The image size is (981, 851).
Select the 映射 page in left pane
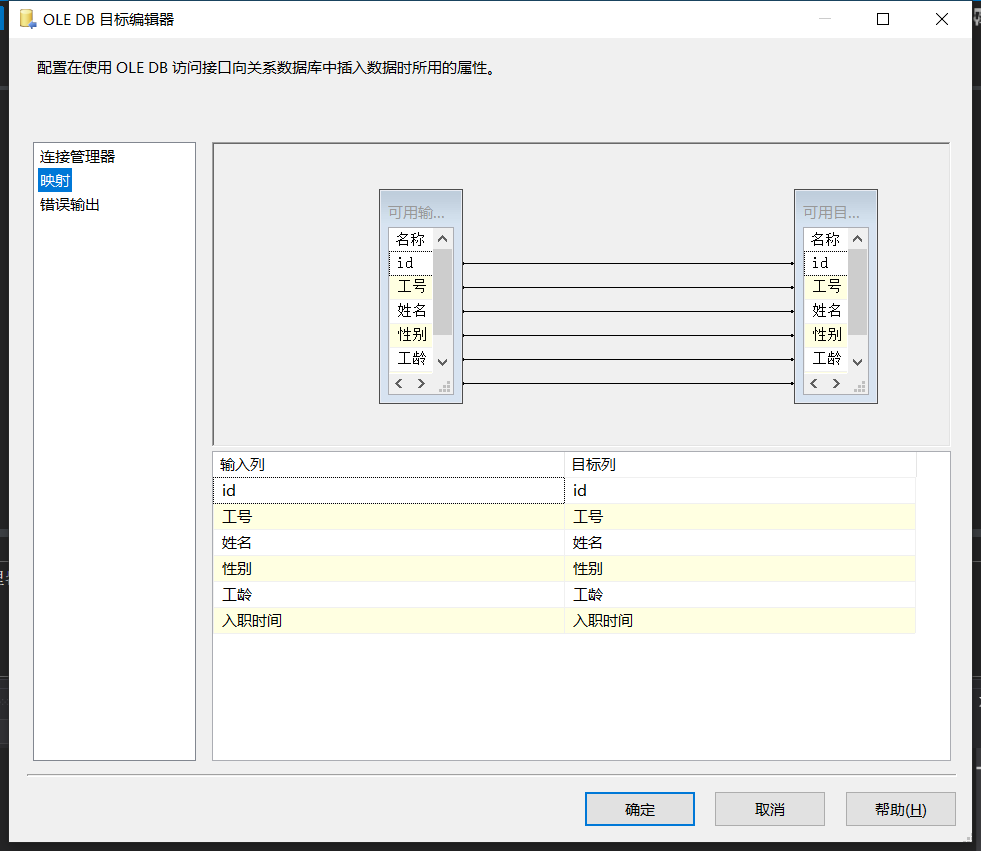(54, 180)
